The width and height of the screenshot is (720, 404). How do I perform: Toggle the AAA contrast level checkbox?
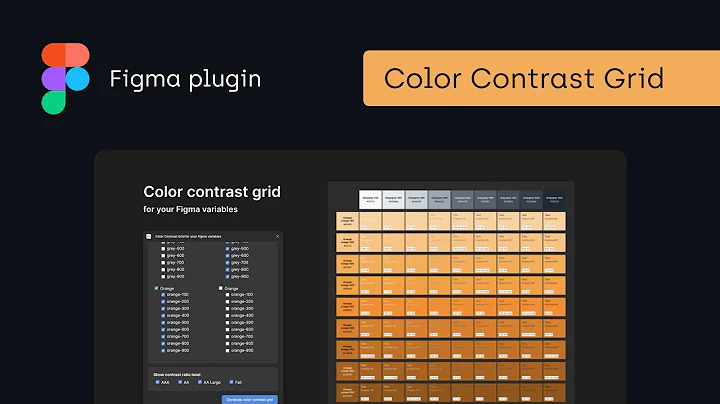[158, 382]
